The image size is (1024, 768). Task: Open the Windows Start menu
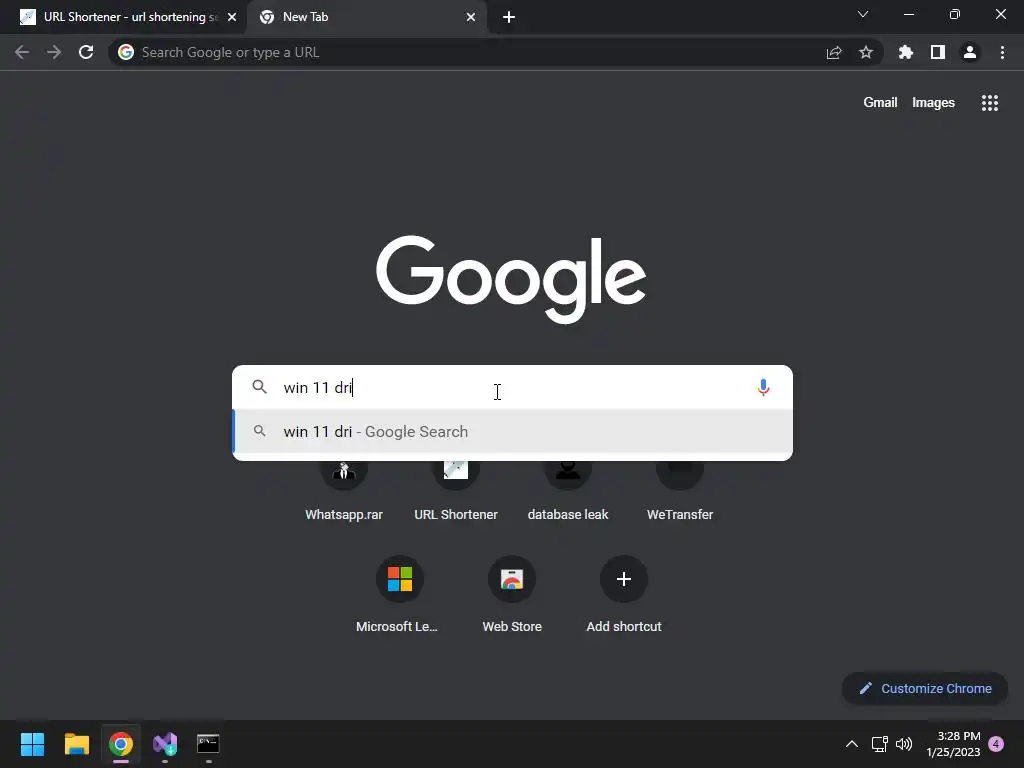(x=32, y=744)
